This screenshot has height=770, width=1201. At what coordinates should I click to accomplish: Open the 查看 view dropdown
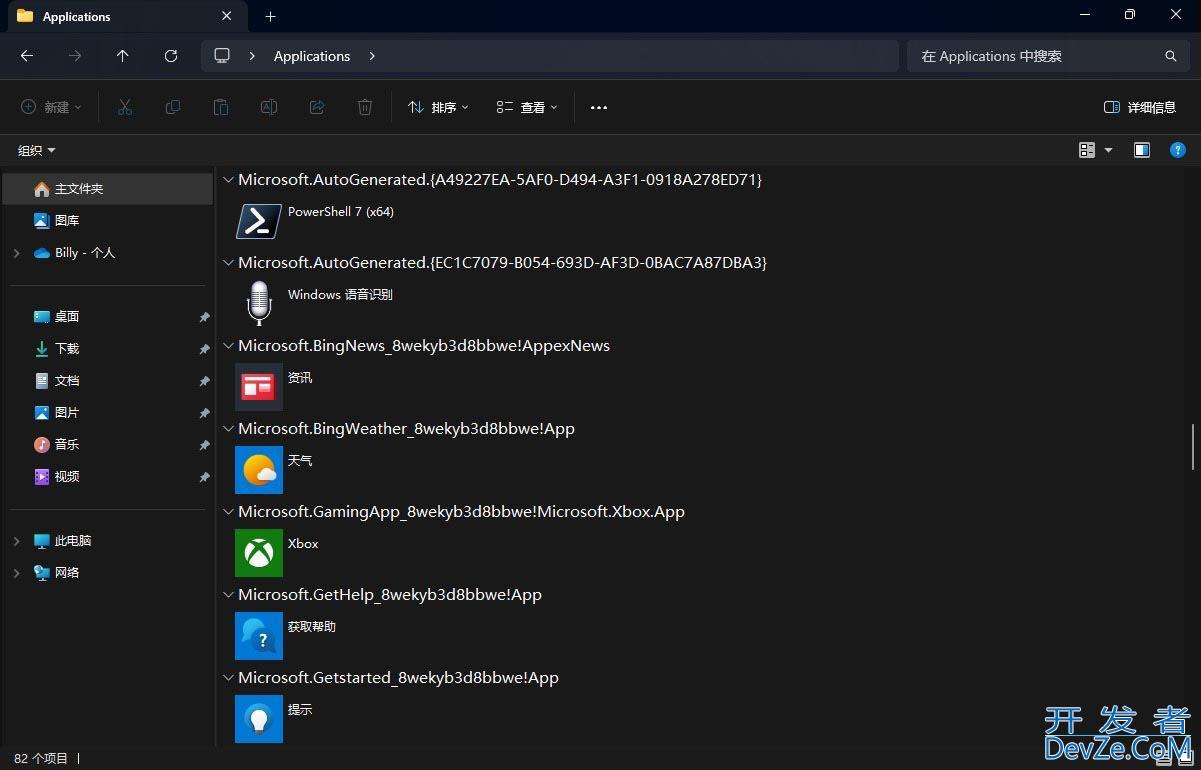coord(527,107)
